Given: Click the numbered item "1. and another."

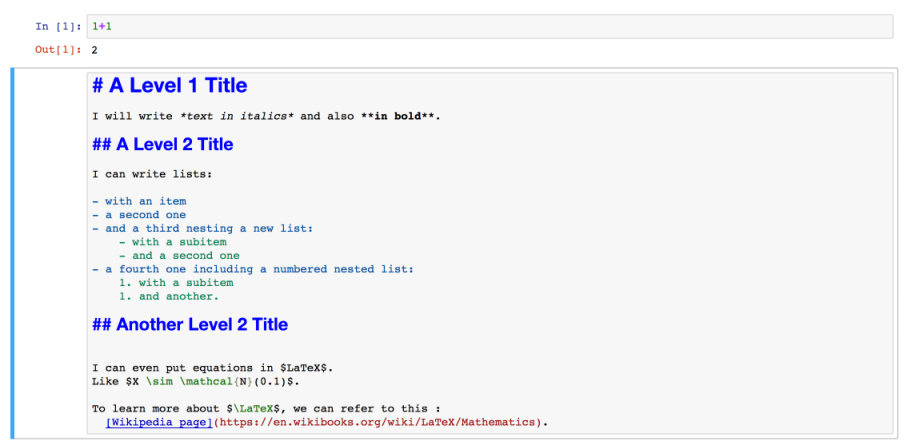Looking at the screenshot, I should pos(169,296).
